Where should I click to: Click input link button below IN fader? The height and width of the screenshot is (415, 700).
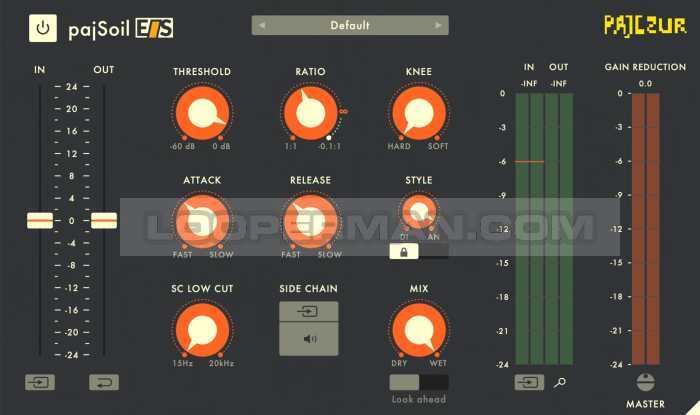click(x=40, y=382)
